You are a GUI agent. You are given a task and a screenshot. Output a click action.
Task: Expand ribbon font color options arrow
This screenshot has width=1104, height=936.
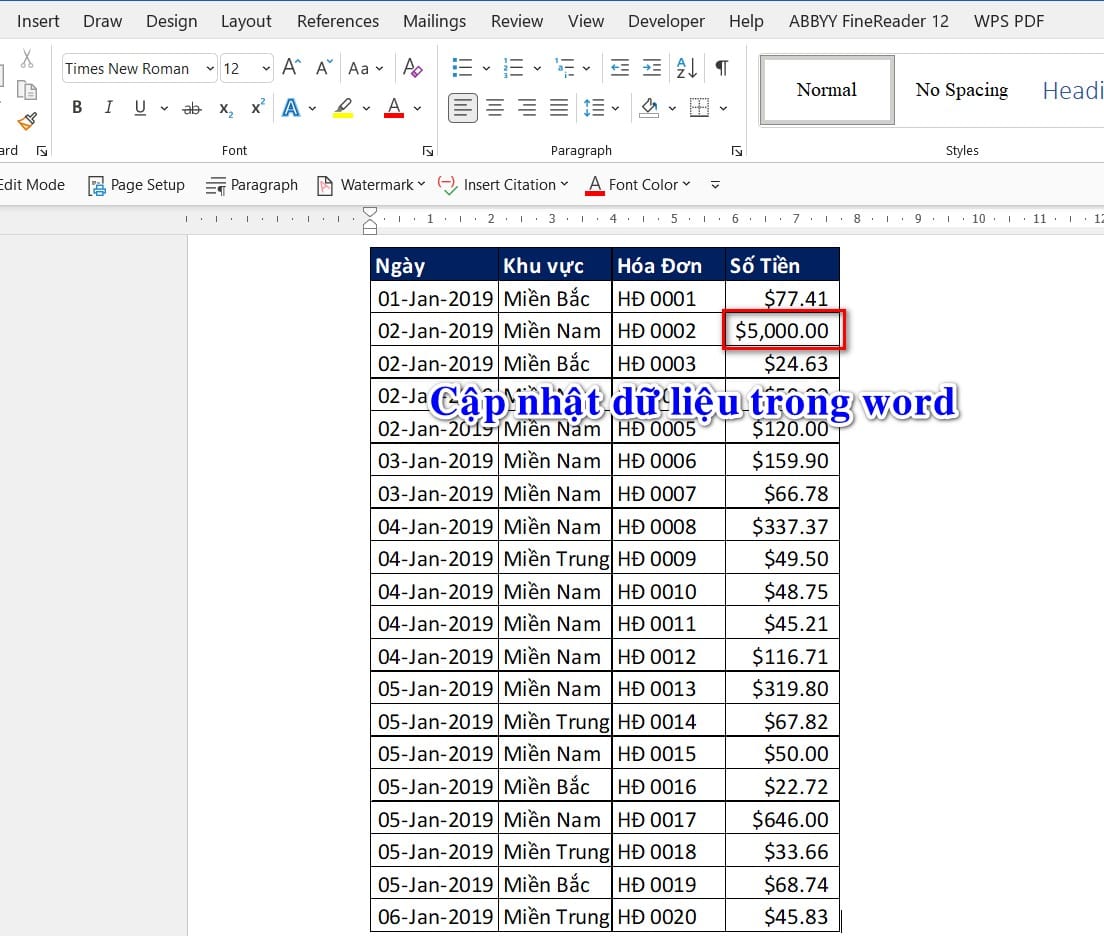[418, 108]
